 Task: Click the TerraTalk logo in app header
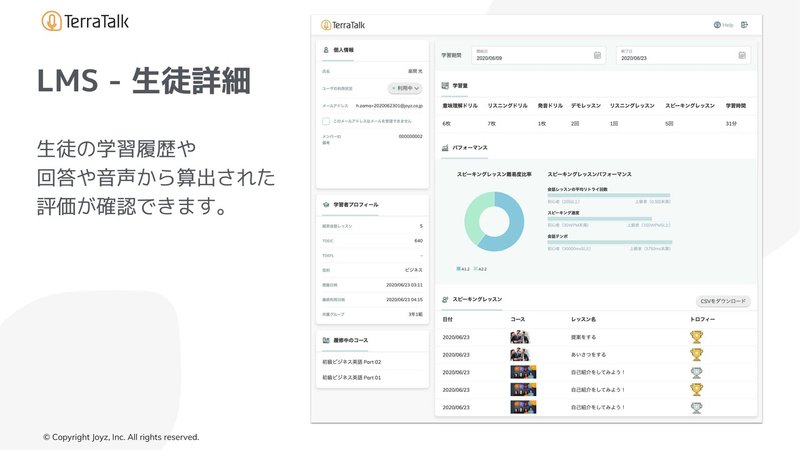point(343,25)
